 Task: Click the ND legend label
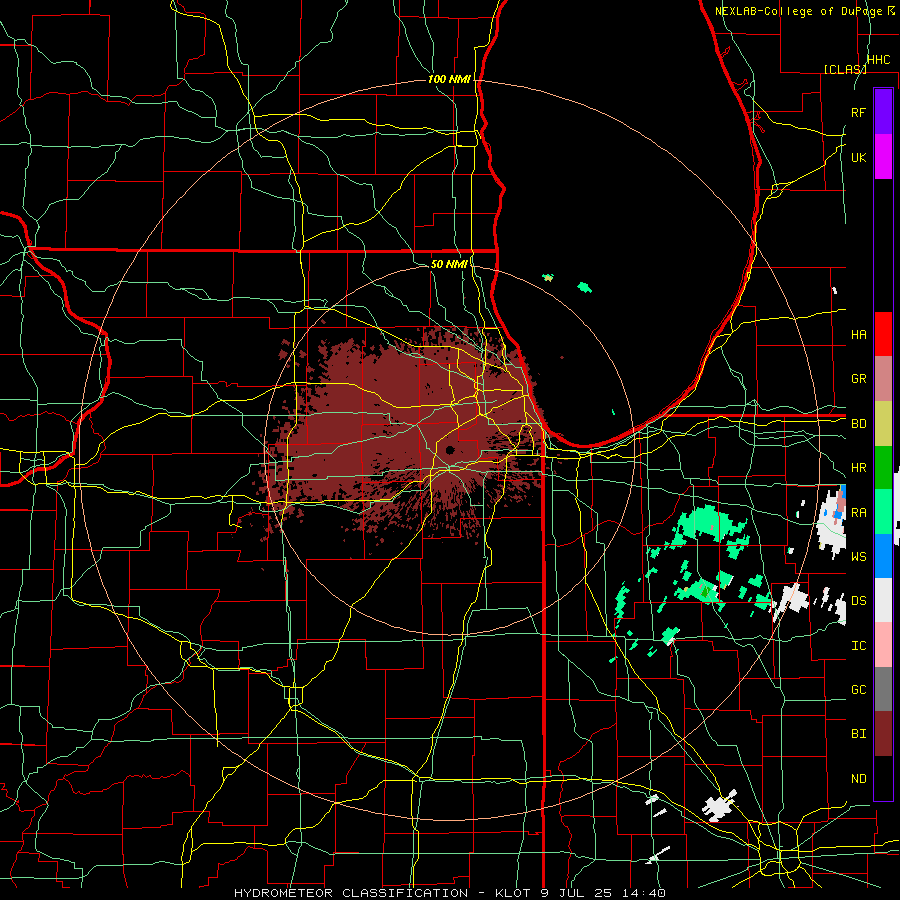coord(859,779)
